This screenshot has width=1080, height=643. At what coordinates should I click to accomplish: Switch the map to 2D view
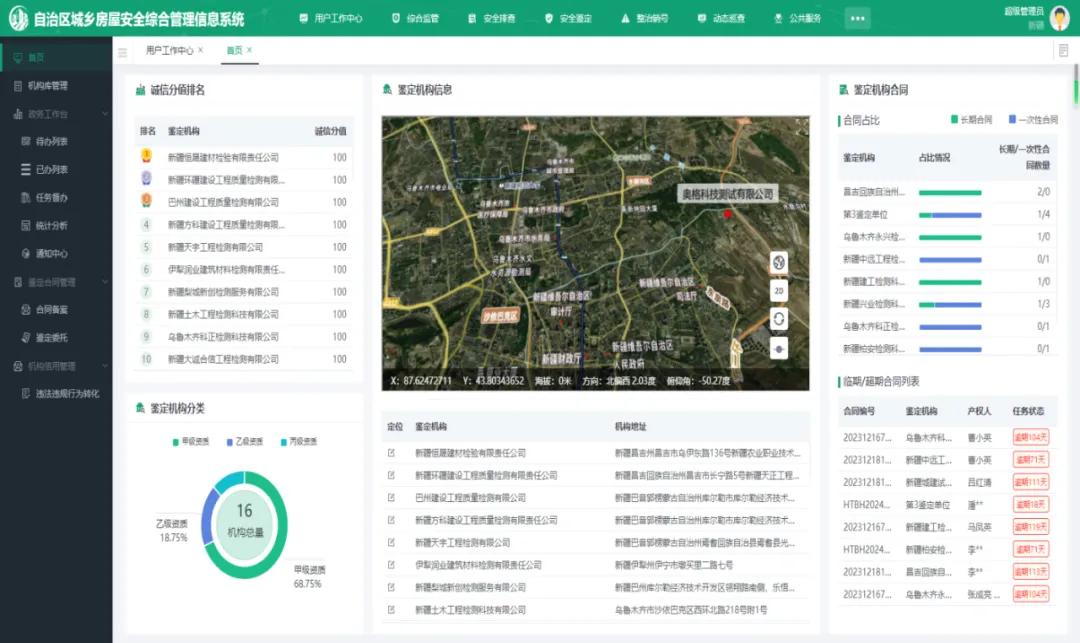click(779, 291)
